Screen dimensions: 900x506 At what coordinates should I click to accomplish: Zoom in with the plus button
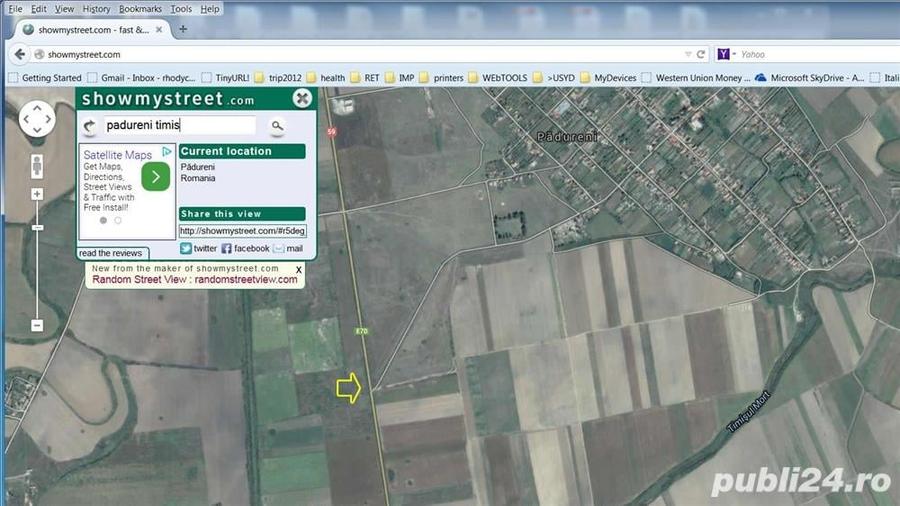tap(37, 194)
